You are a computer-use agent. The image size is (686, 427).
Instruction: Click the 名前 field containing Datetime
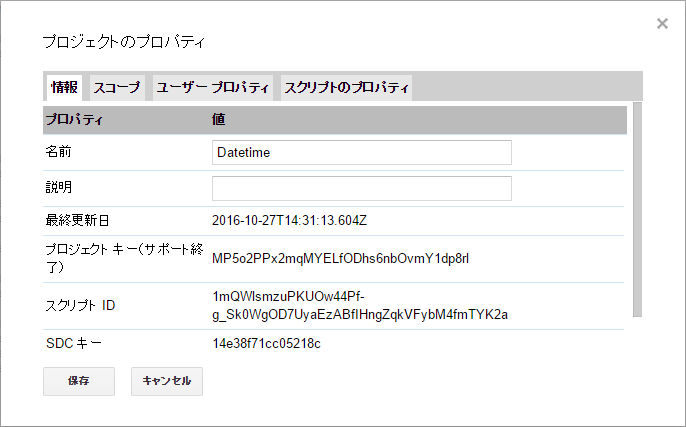click(x=361, y=152)
